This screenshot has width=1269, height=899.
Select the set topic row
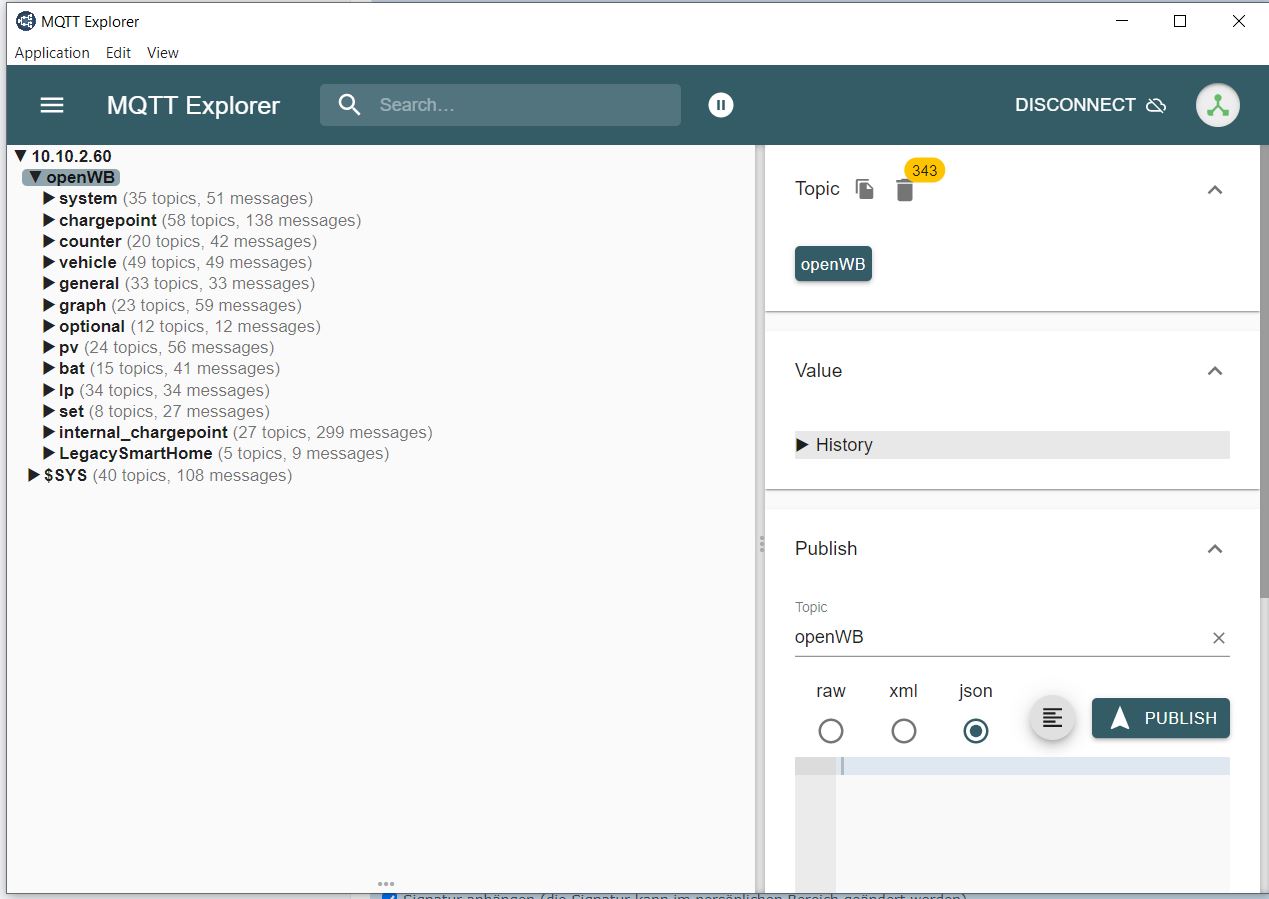(x=156, y=411)
